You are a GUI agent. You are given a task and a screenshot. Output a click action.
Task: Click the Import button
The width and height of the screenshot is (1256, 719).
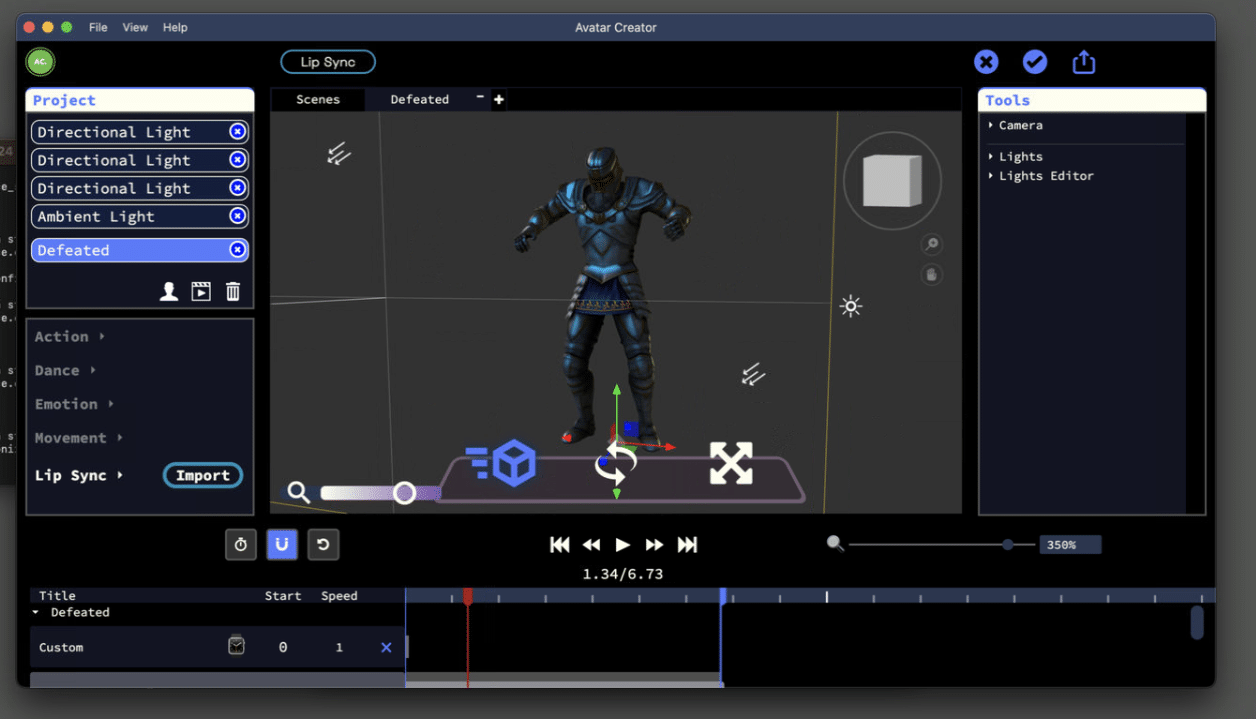pos(203,475)
